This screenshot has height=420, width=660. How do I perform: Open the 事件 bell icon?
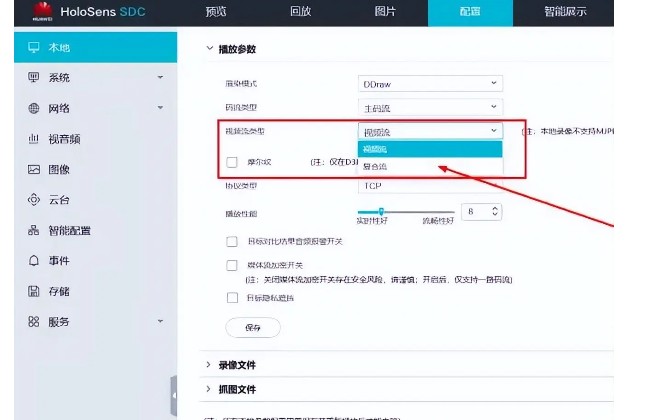tap(34, 261)
